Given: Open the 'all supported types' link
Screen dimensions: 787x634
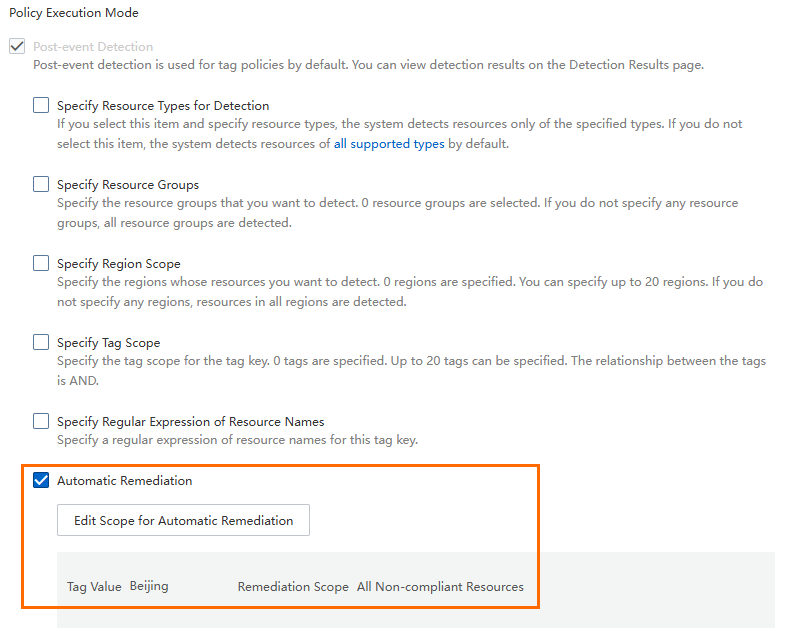Looking at the screenshot, I should [x=389, y=144].
